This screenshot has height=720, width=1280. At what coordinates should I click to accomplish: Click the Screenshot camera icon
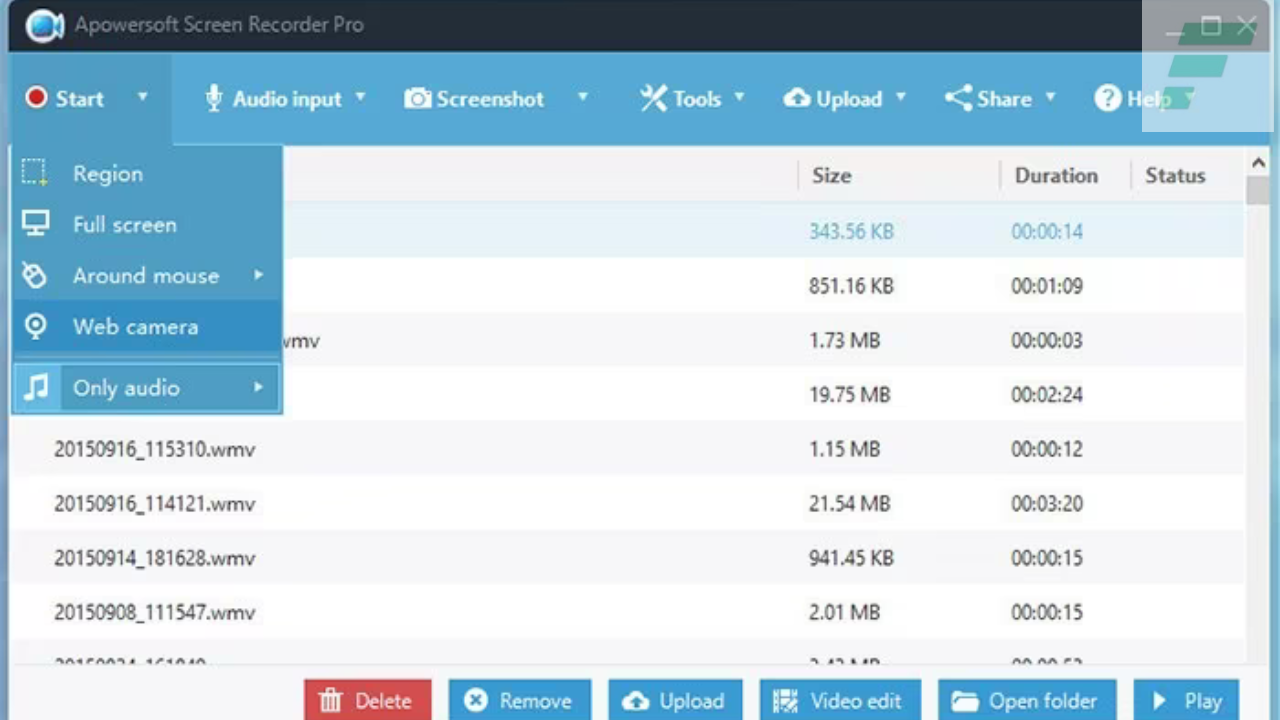pyautogui.click(x=418, y=98)
